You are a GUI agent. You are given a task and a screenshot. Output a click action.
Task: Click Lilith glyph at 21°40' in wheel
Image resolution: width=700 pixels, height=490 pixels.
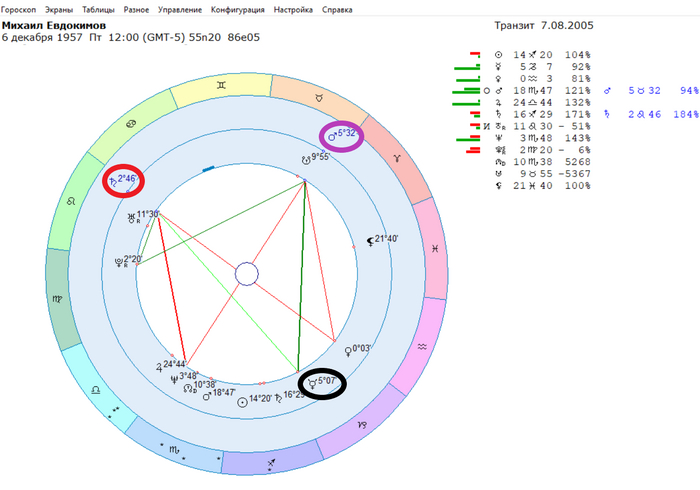370,242
